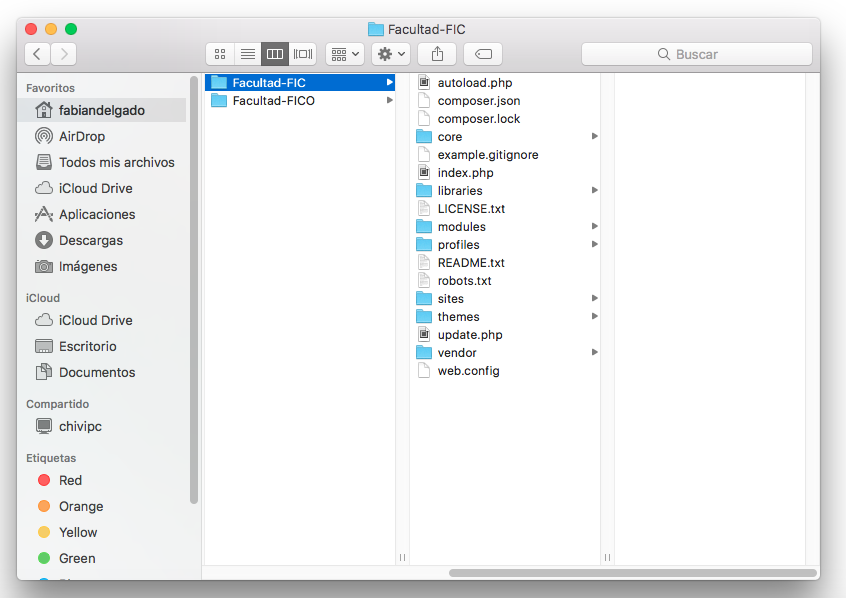This screenshot has height=598, width=846.
Task: Open Descargas in the sidebar
Action: coord(90,240)
